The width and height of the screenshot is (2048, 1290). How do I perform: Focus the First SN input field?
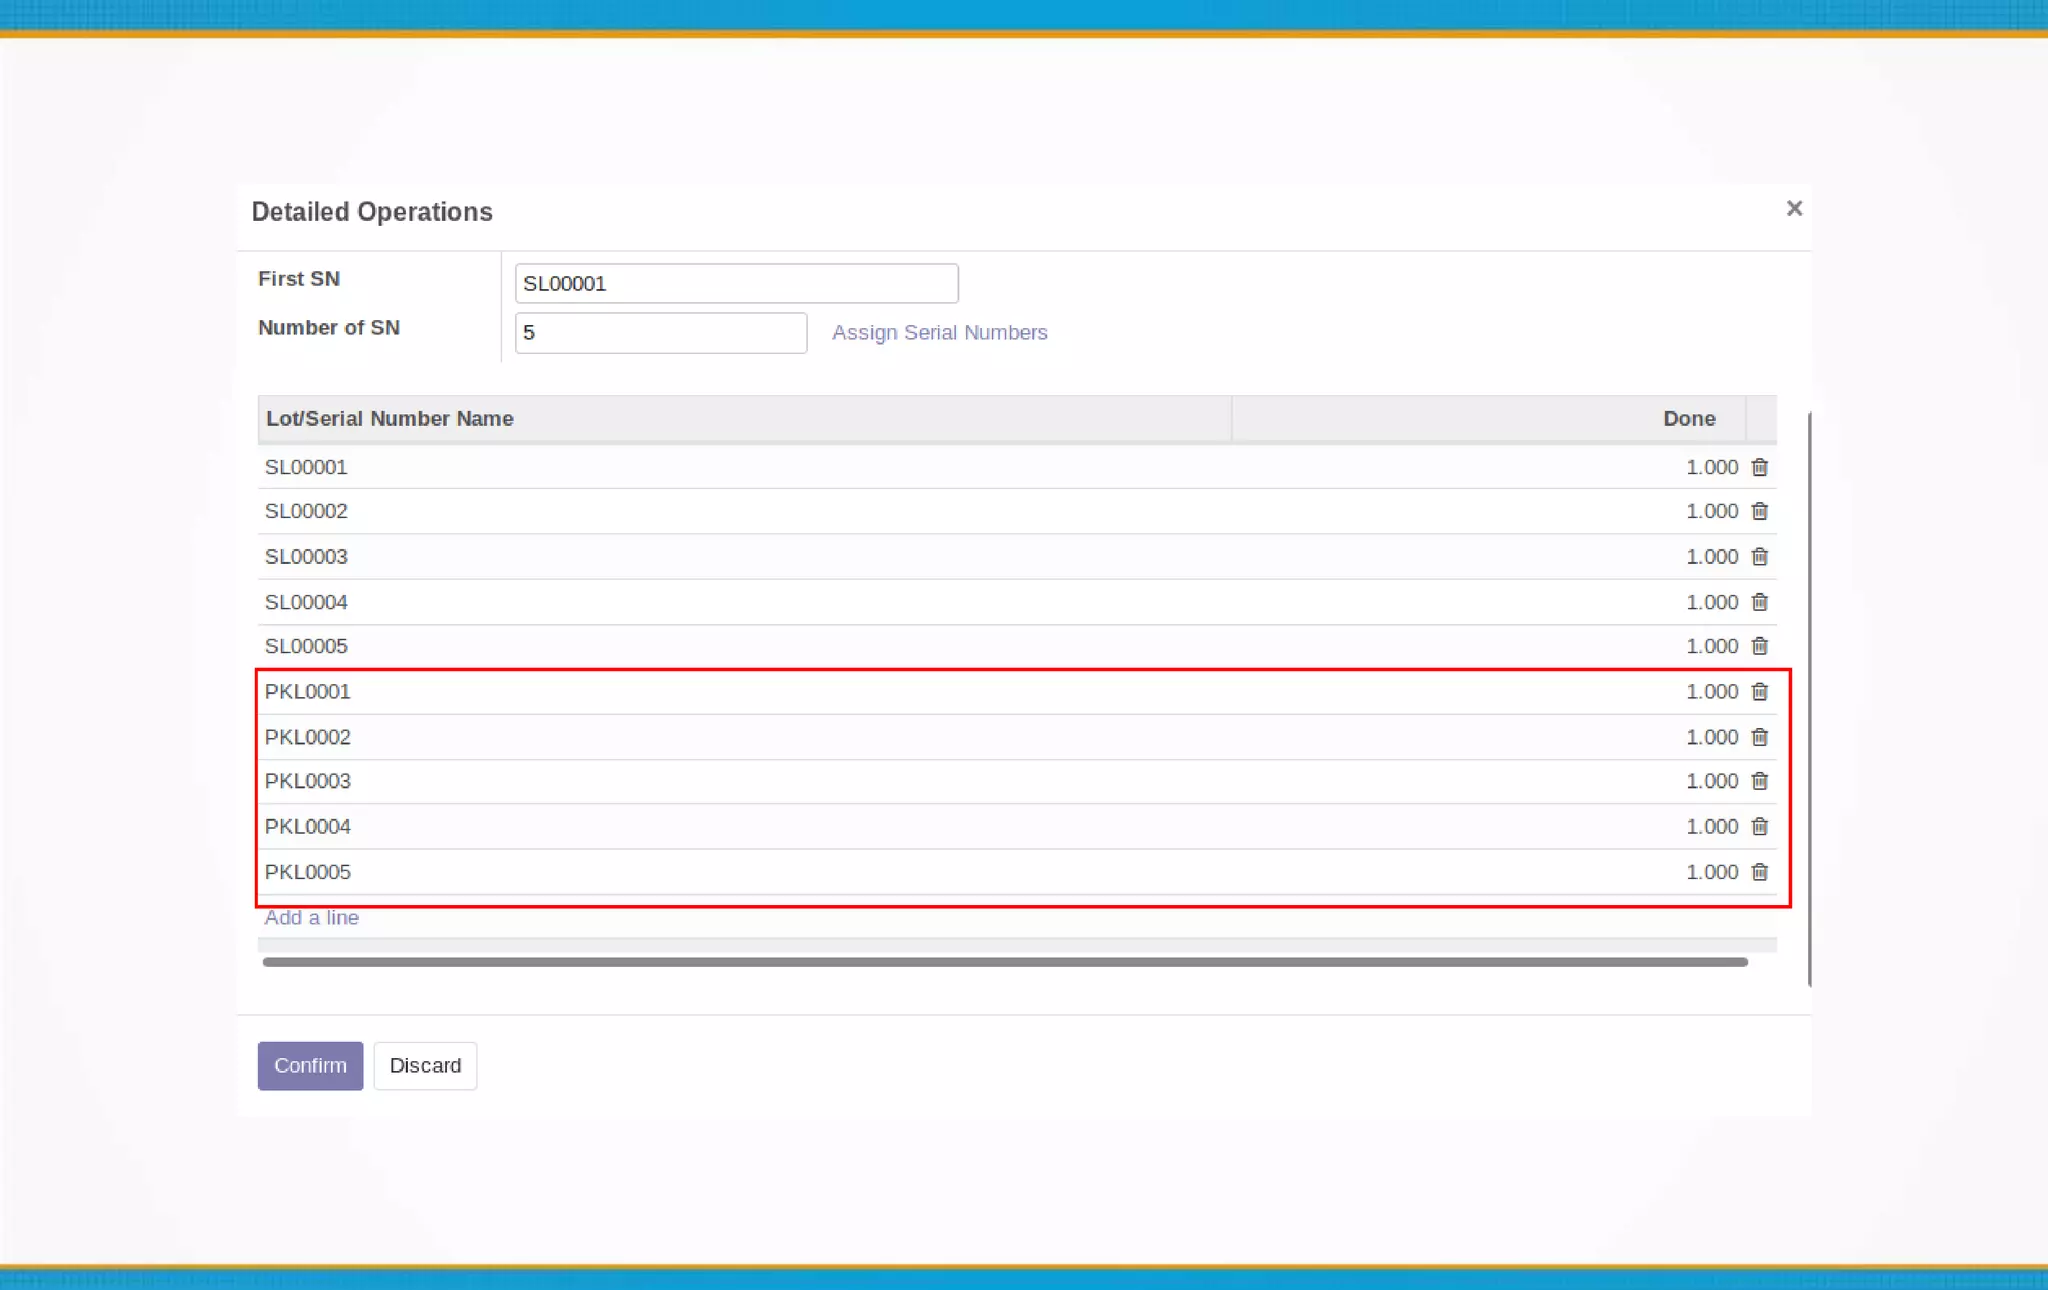(736, 283)
